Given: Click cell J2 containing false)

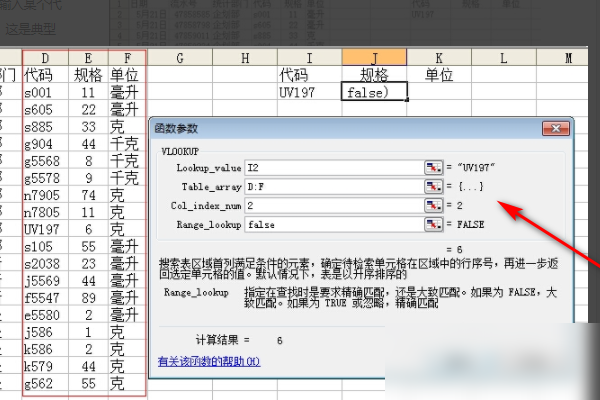Looking at the screenshot, I should 374,92.
